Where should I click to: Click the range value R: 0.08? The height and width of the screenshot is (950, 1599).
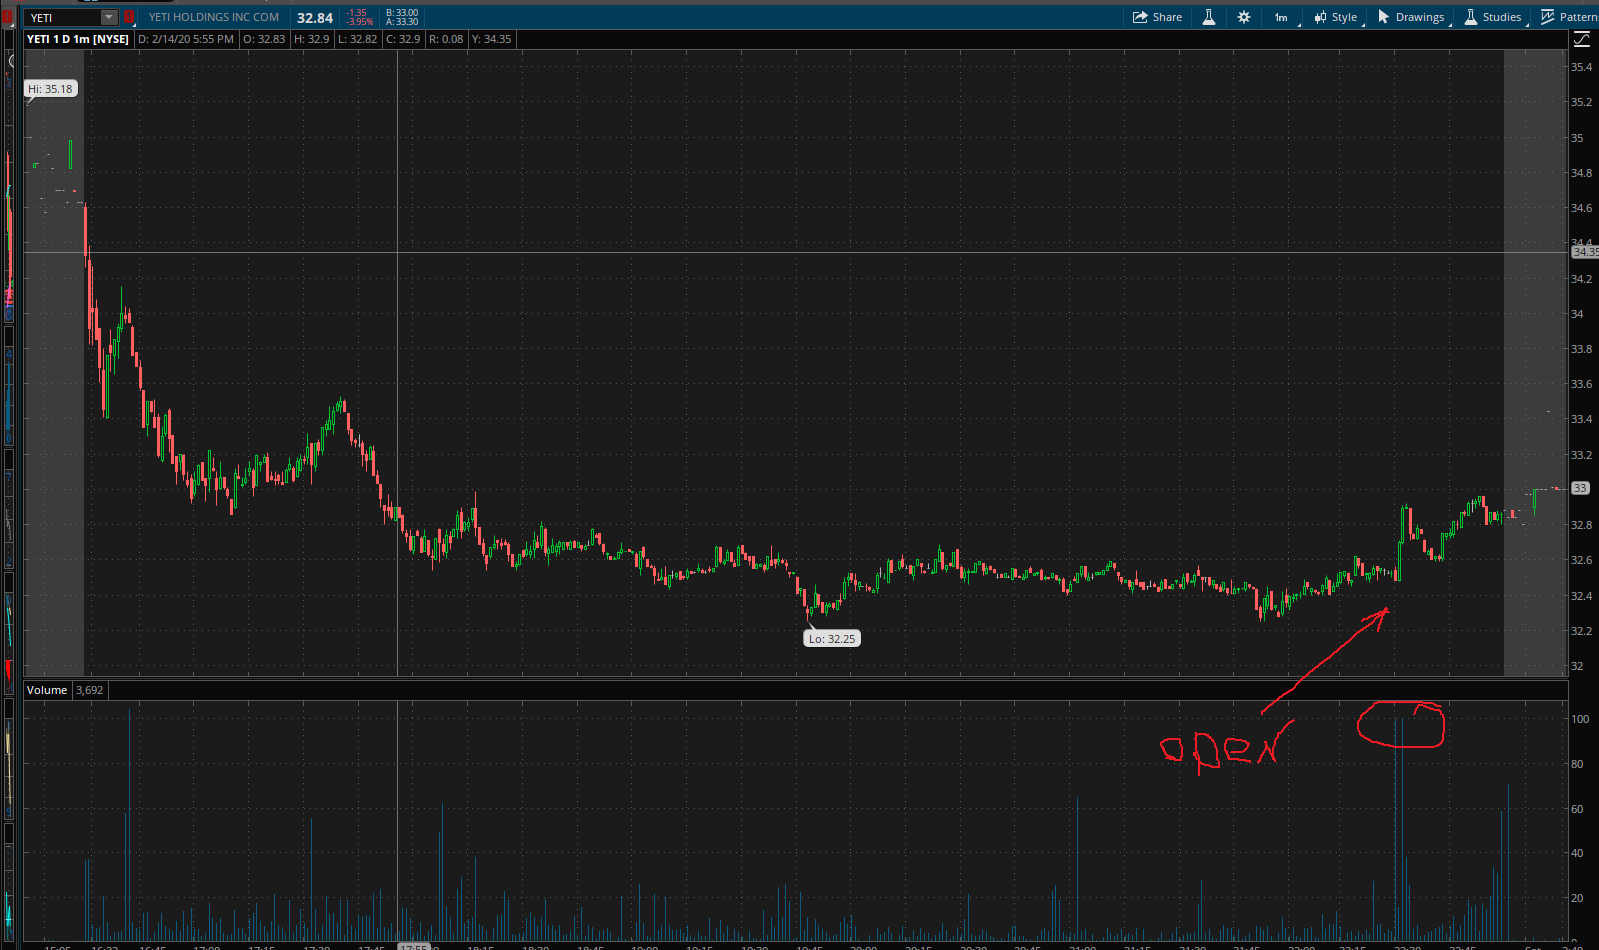(446, 39)
